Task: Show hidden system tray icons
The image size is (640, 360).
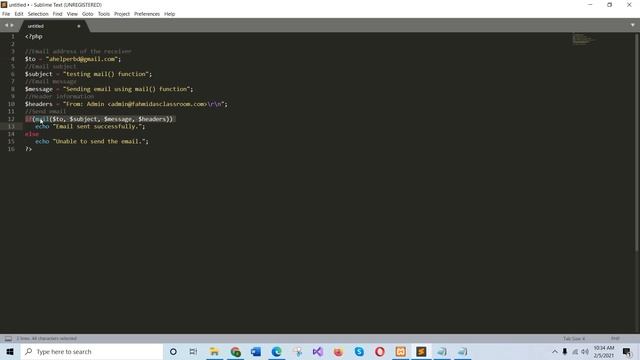Action: point(555,351)
